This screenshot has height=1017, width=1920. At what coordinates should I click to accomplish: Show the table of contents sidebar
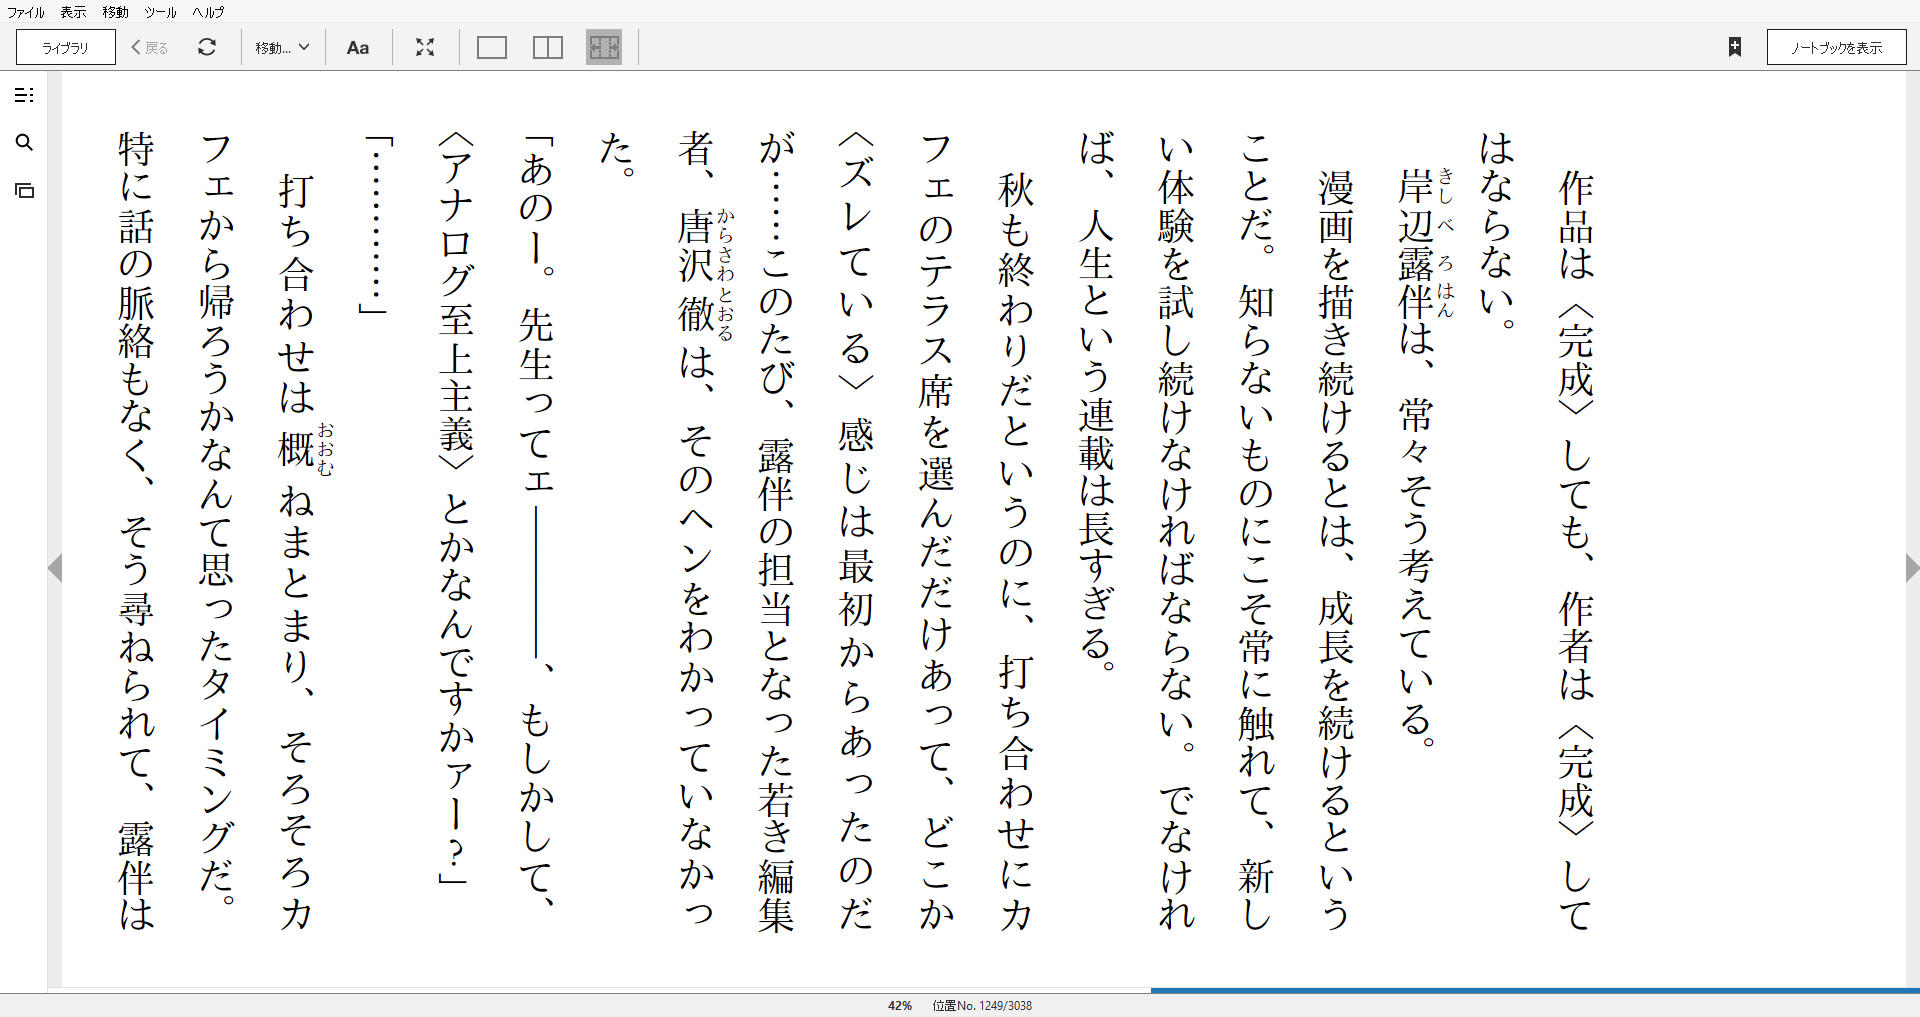[25, 95]
